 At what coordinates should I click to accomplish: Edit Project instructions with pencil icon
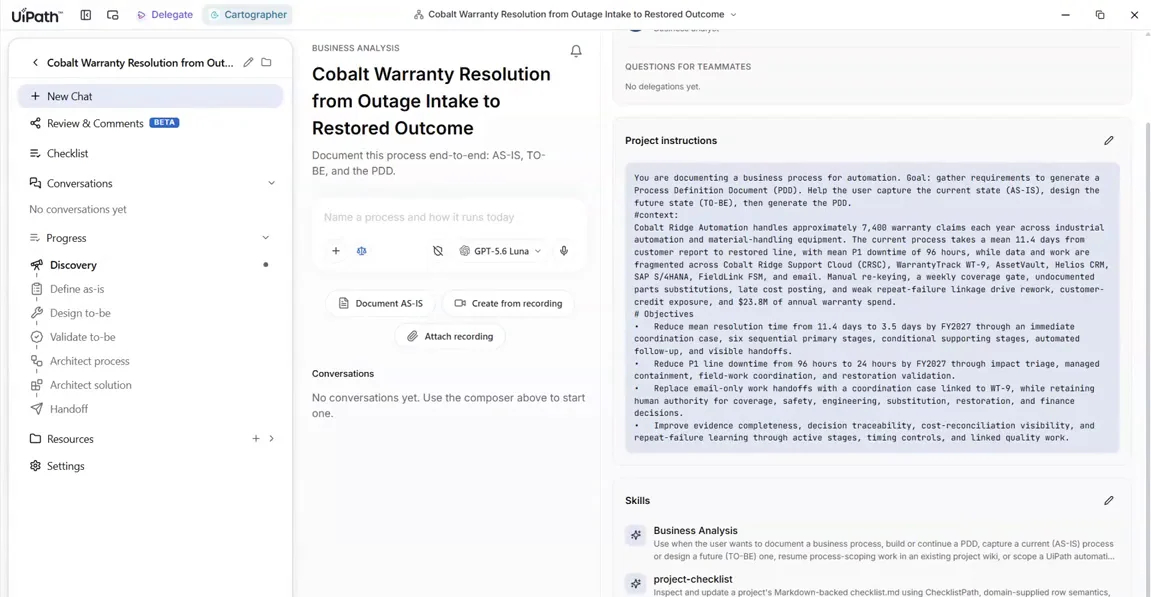coord(1108,140)
